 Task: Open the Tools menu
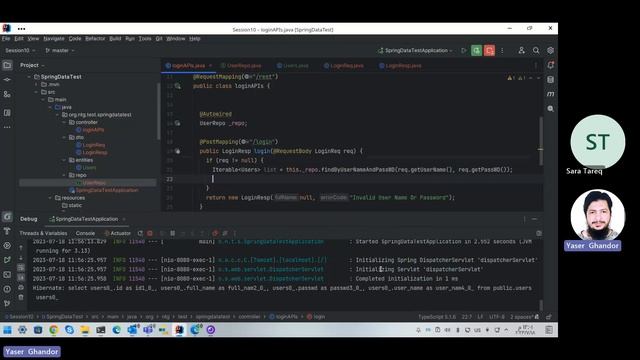[145, 38]
